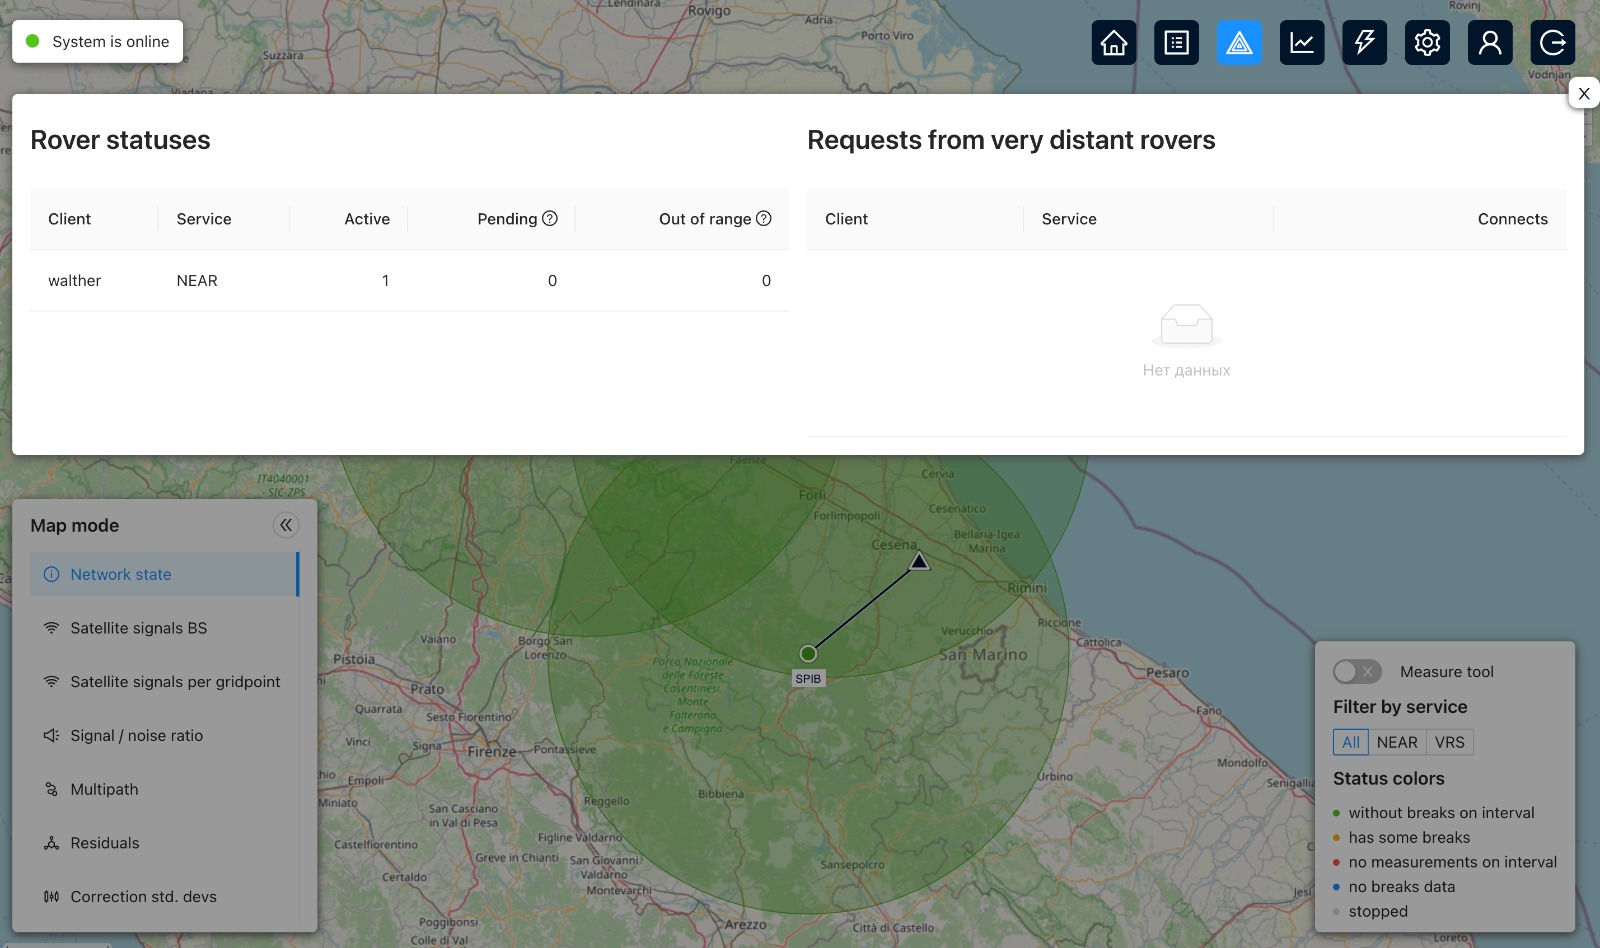
Task: Click the Pending help question icon
Action: 550,219
